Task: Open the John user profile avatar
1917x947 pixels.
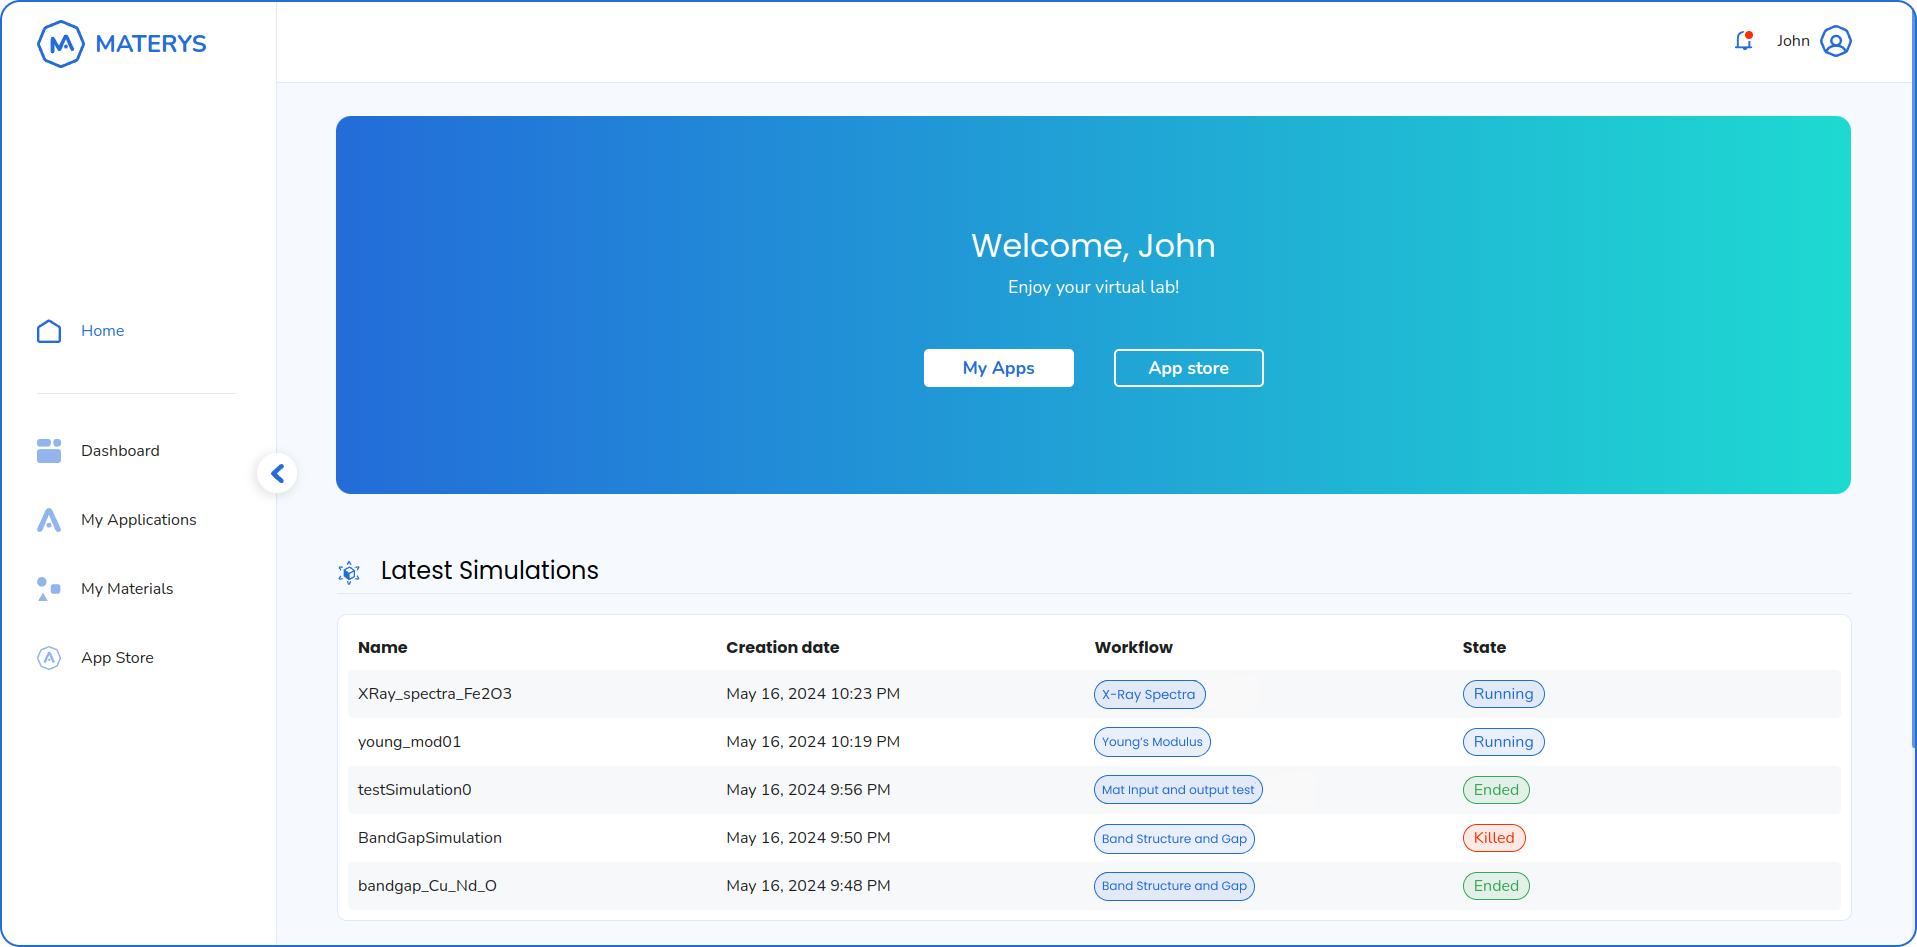Action: pyautogui.click(x=1835, y=41)
